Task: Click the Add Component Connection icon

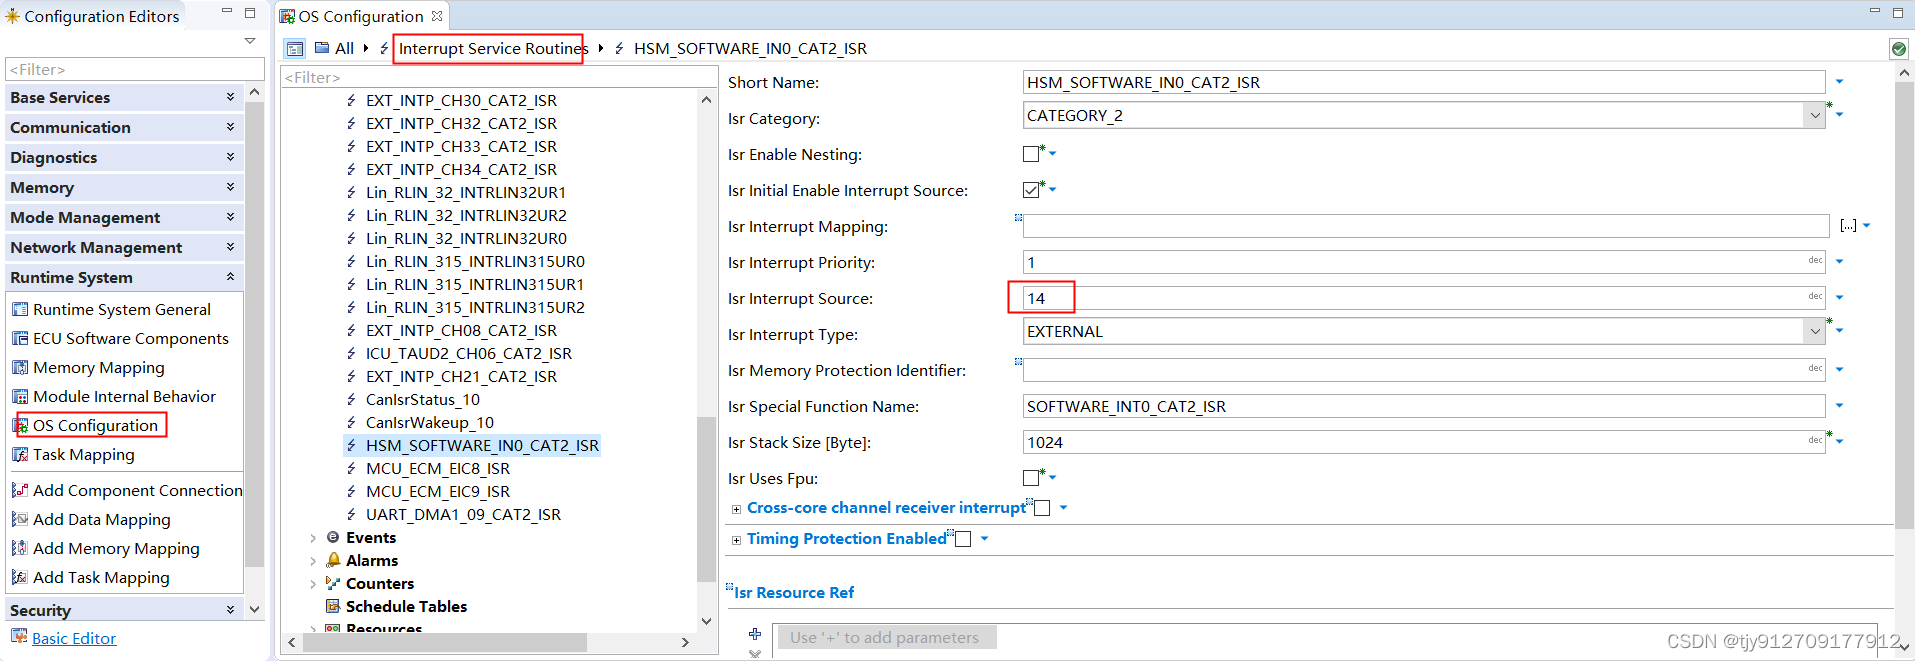Action: pos(20,491)
